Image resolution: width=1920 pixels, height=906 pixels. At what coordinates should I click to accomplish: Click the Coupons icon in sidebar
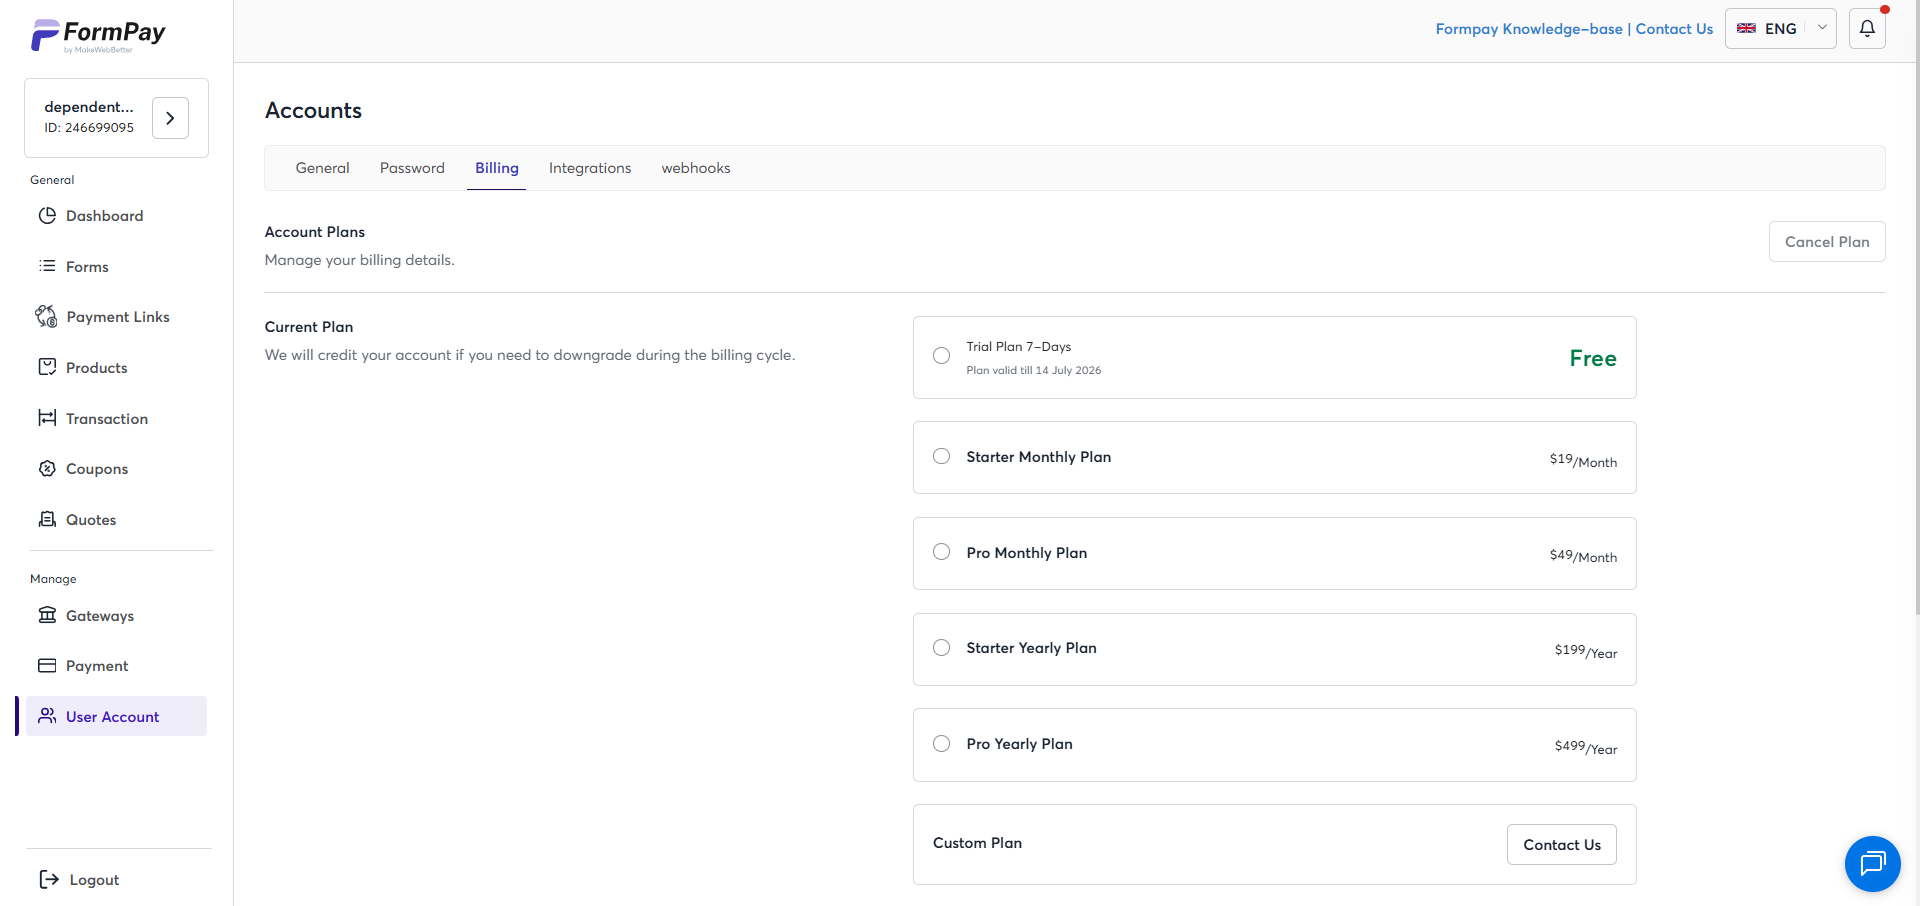point(47,468)
